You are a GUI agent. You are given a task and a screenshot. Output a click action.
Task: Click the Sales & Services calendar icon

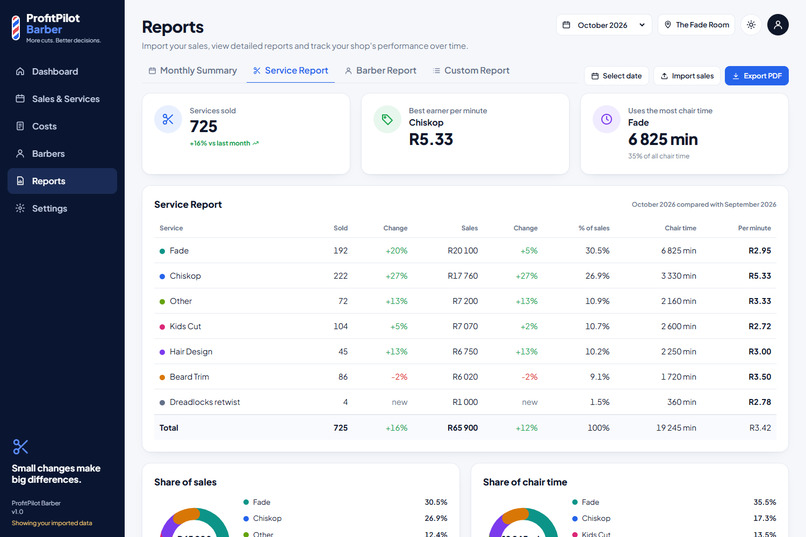pos(20,99)
